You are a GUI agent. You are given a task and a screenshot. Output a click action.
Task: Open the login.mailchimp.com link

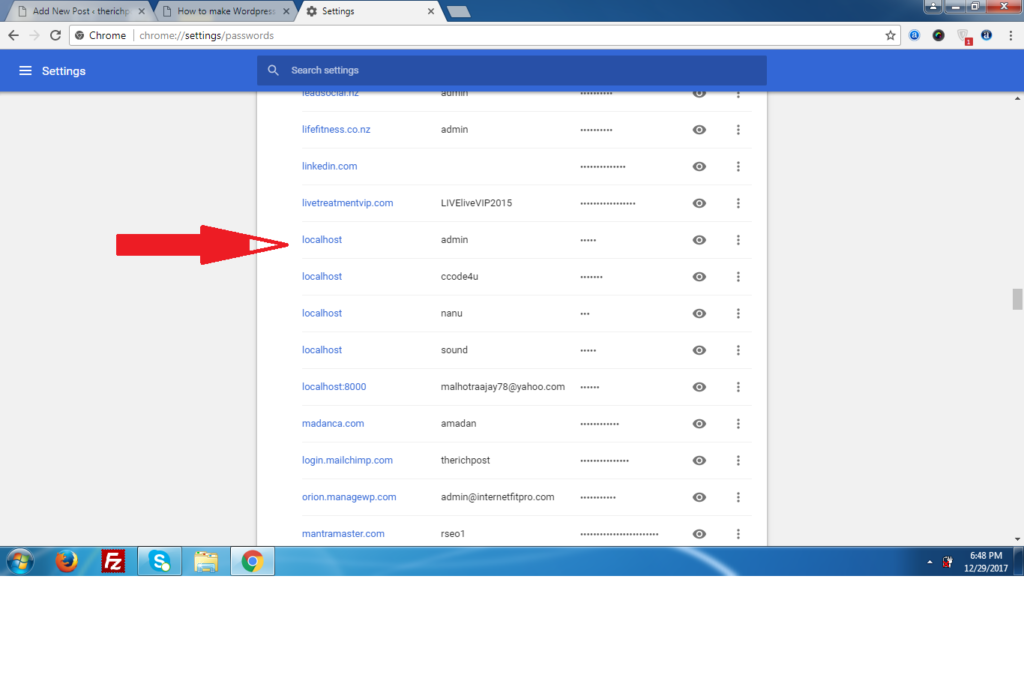tap(347, 460)
